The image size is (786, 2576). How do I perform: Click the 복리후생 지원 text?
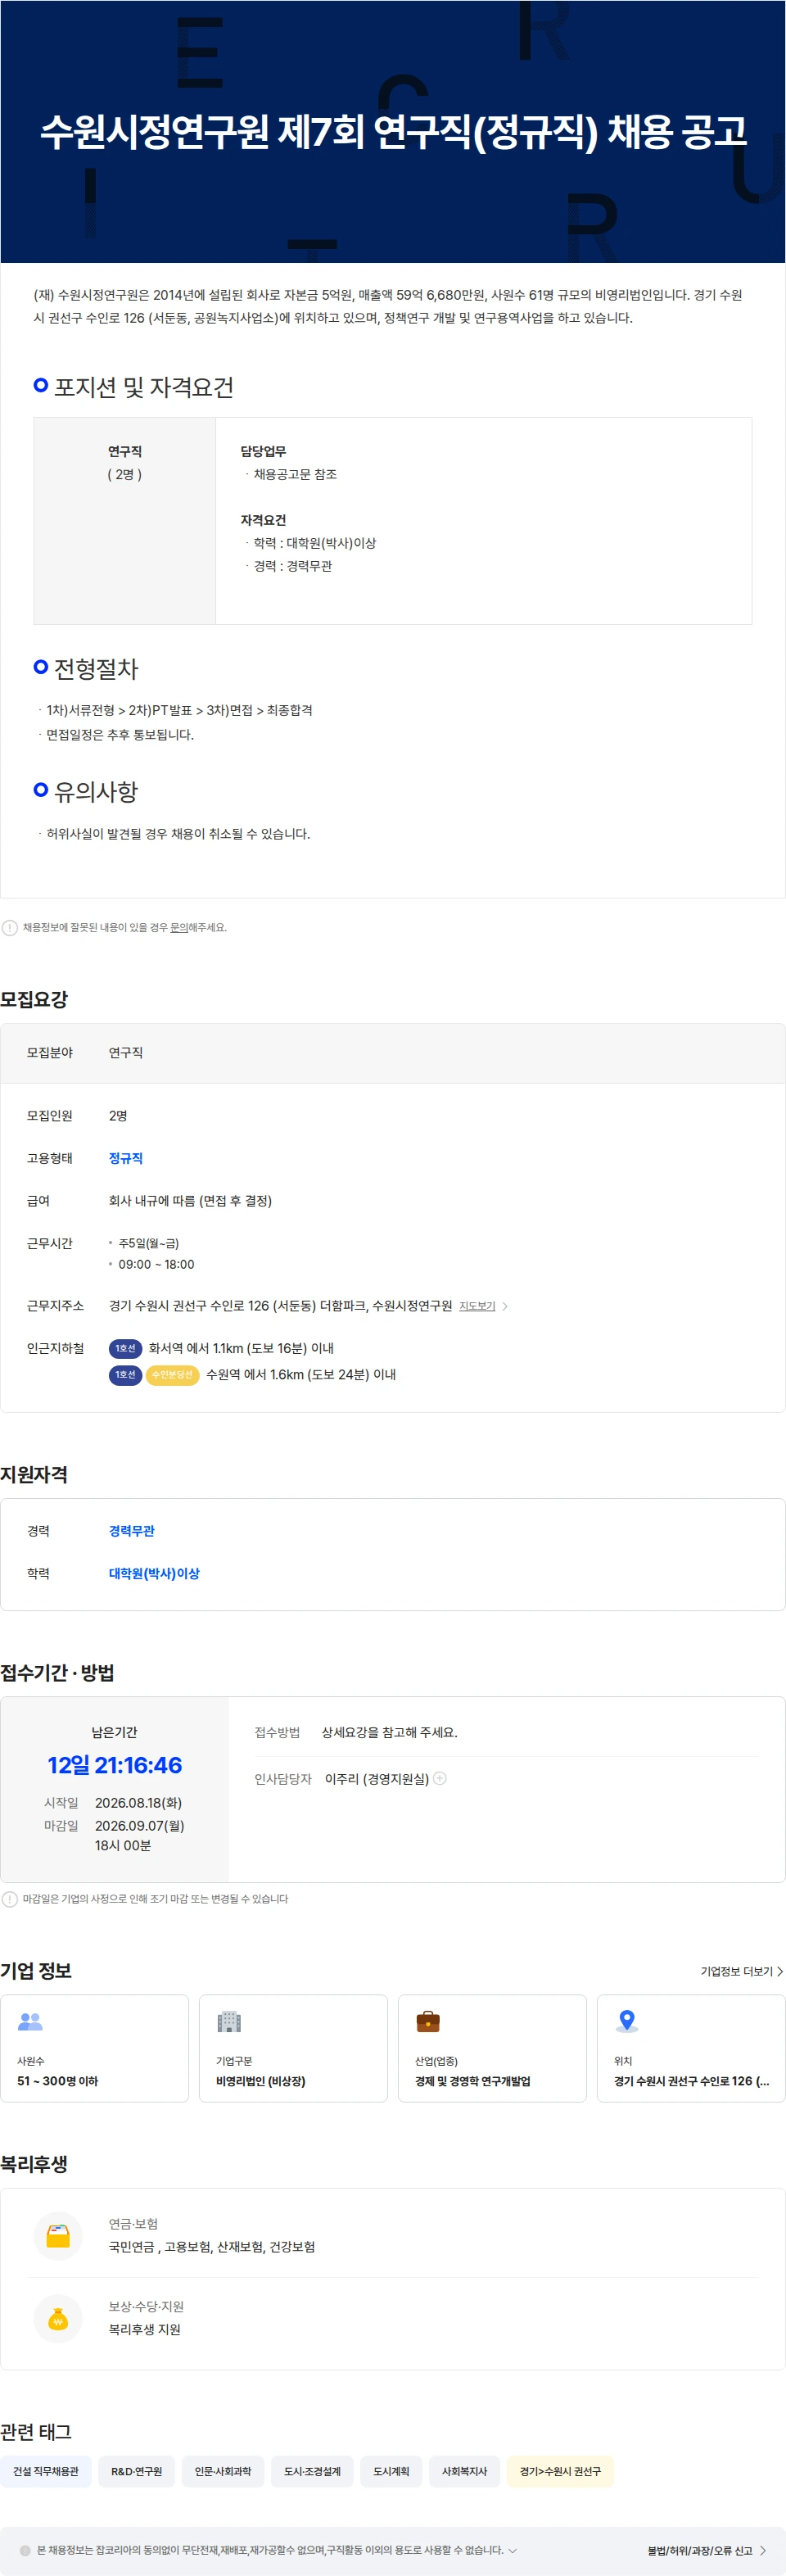145,2329
